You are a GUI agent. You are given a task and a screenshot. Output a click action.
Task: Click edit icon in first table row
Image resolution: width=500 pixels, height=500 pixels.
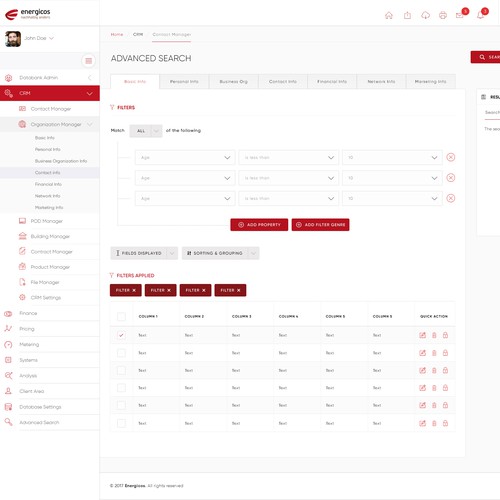pyautogui.click(x=422, y=335)
